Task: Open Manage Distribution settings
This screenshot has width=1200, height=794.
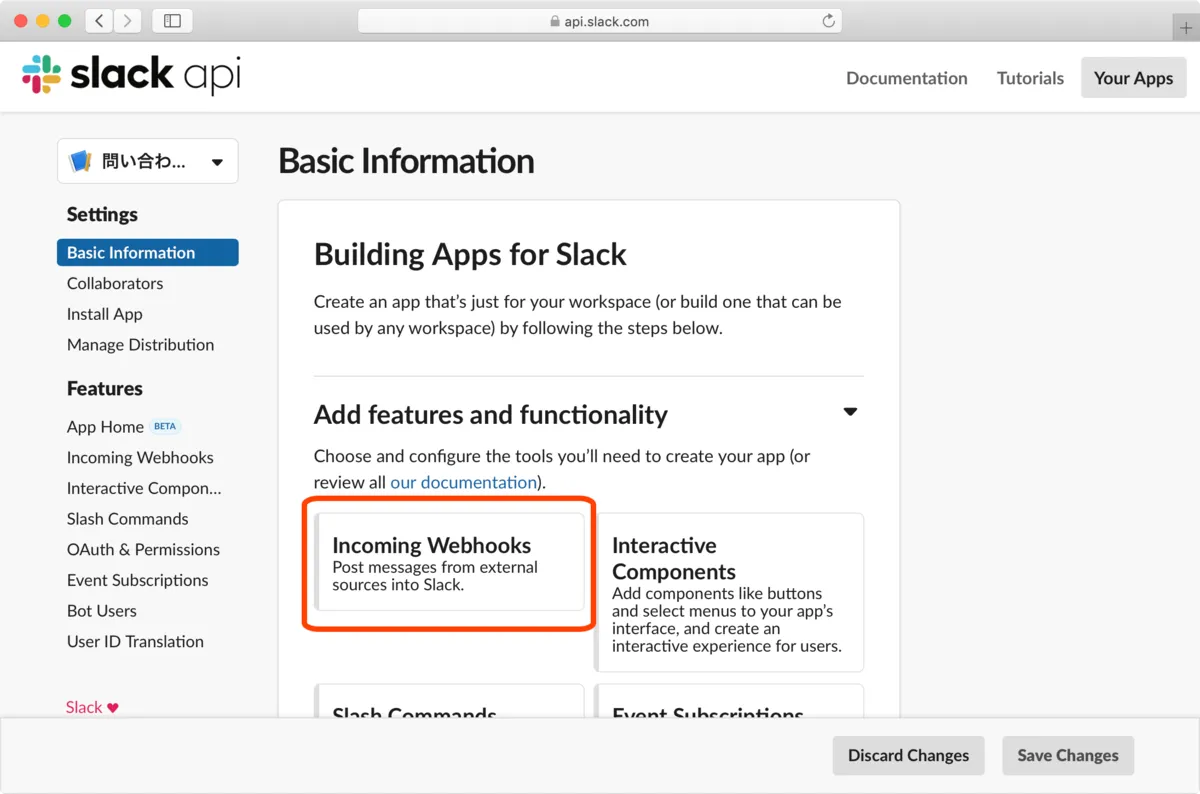Action: pyautogui.click(x=140, y=344)
